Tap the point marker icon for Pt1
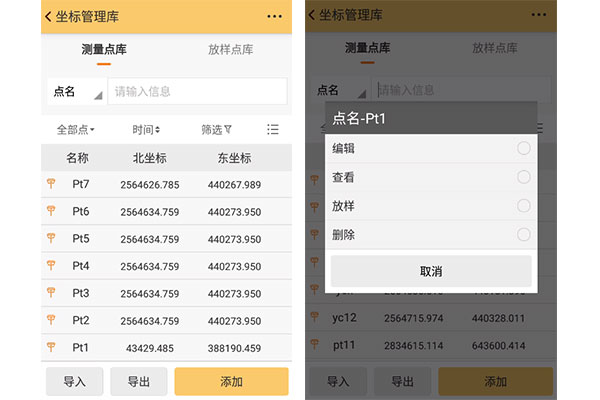 coord(50,347)
